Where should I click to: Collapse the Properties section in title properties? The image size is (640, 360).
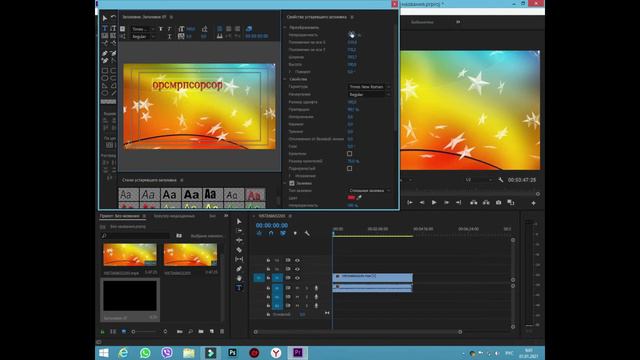pyautogui.click(x=285, y=79)
